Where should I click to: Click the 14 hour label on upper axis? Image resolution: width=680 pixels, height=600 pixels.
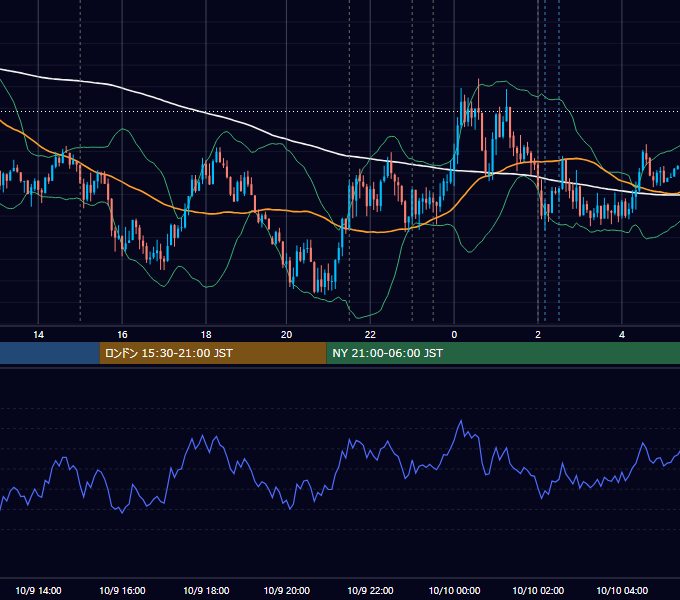[x=38, y=335]
